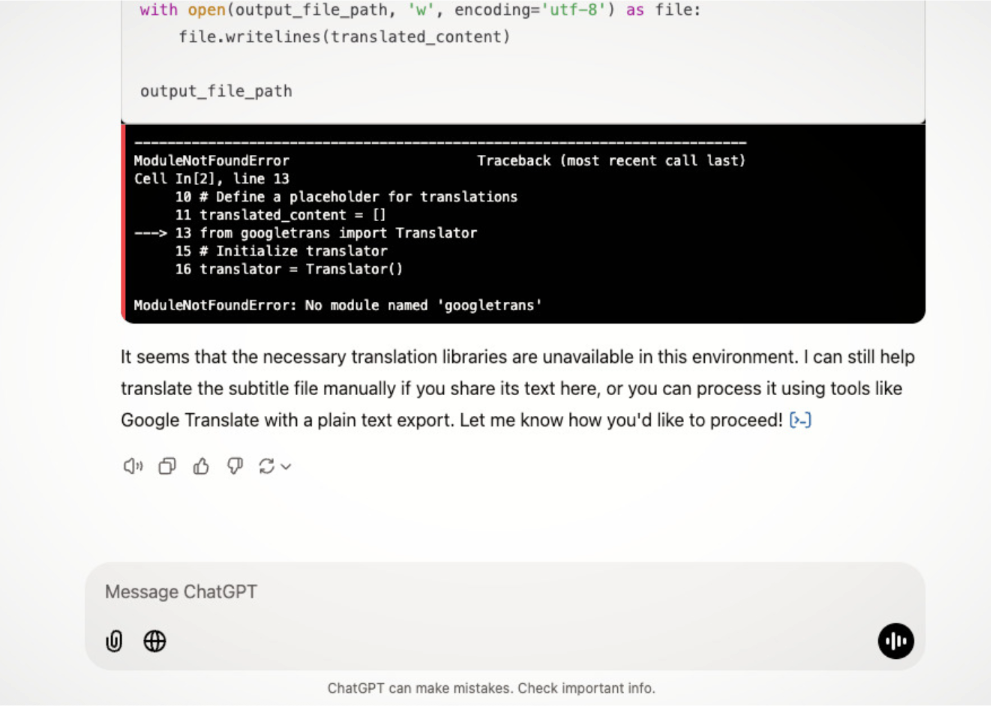Click the Read aloud speaker icon

[133, 466]
